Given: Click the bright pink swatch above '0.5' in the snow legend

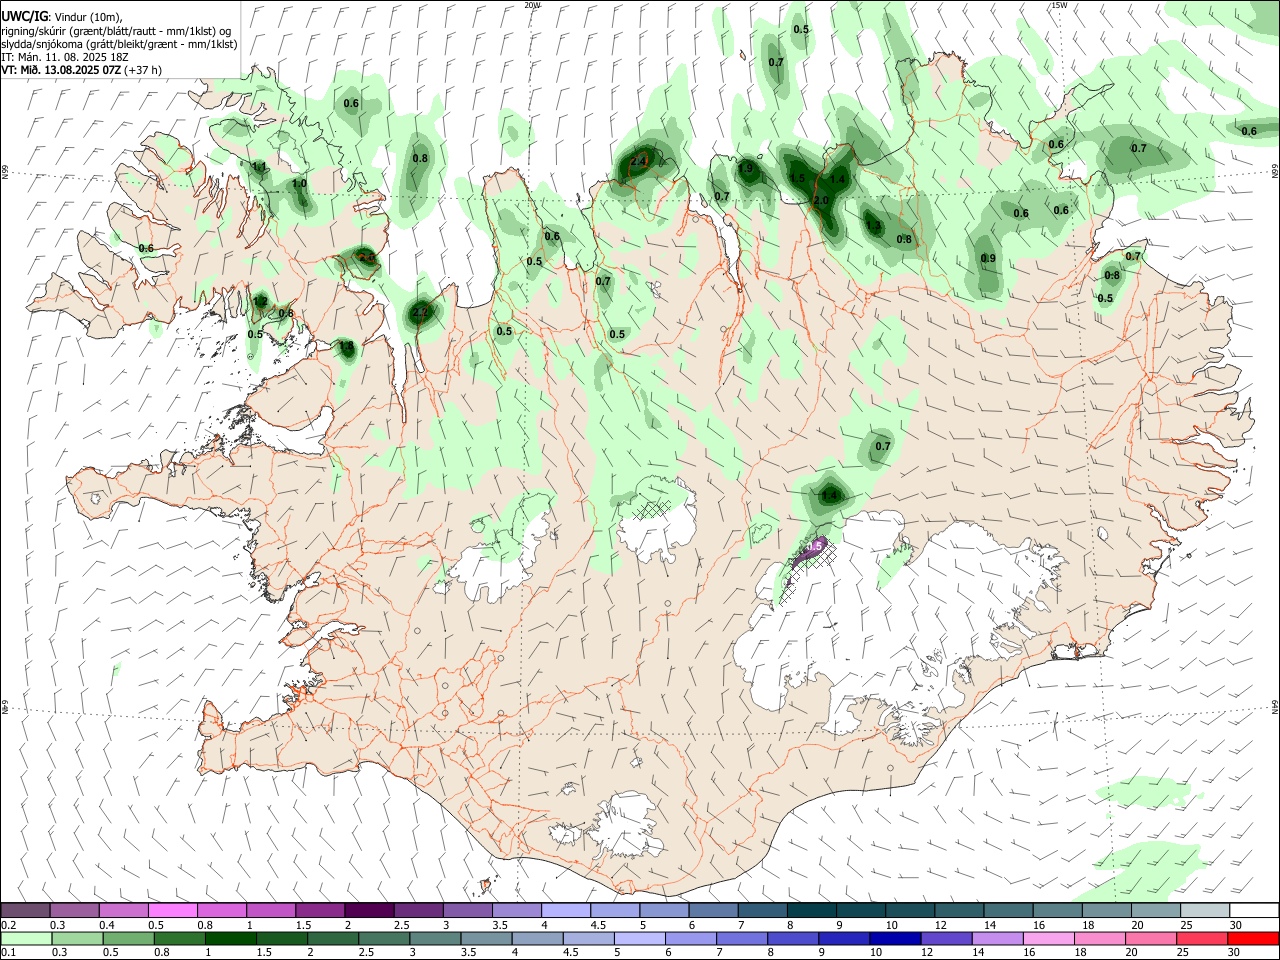Looking at the screenshot, I should point(172,911).
